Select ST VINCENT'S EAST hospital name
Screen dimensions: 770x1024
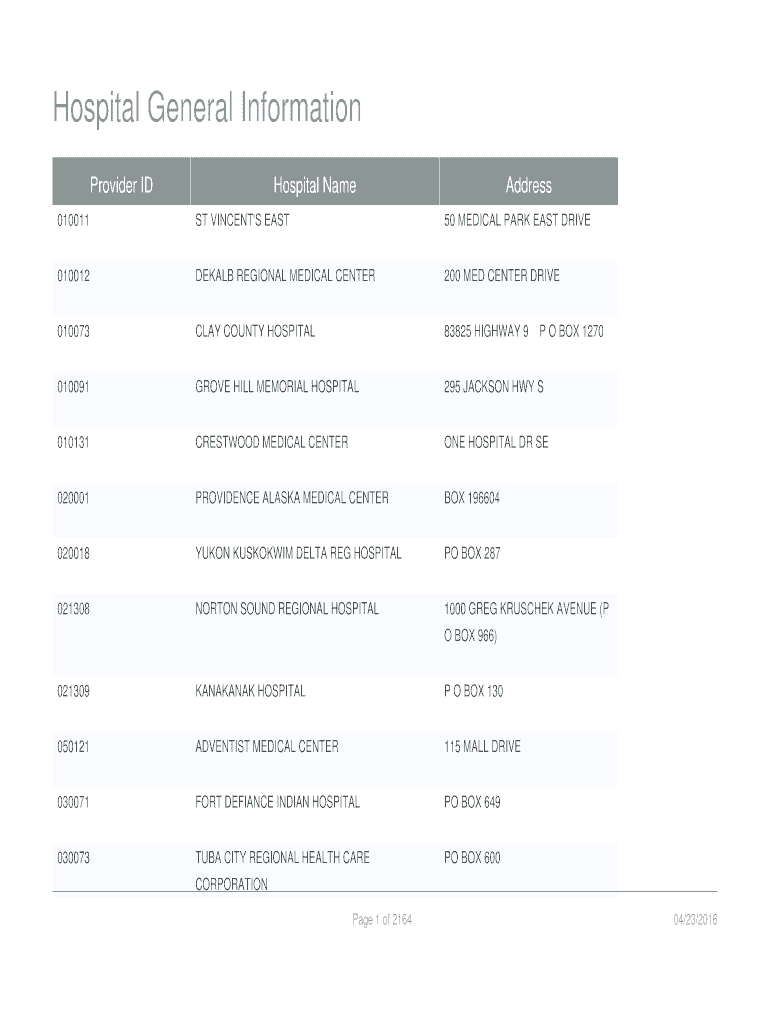point(242,220)
